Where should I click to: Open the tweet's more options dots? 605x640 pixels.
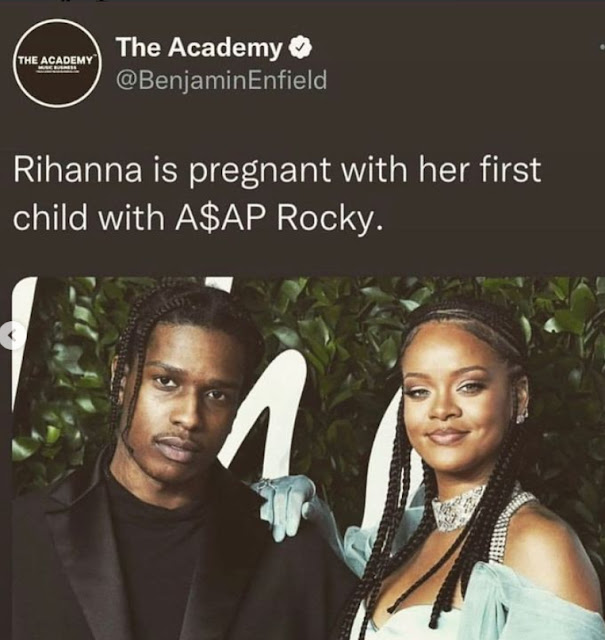point(603,47)
